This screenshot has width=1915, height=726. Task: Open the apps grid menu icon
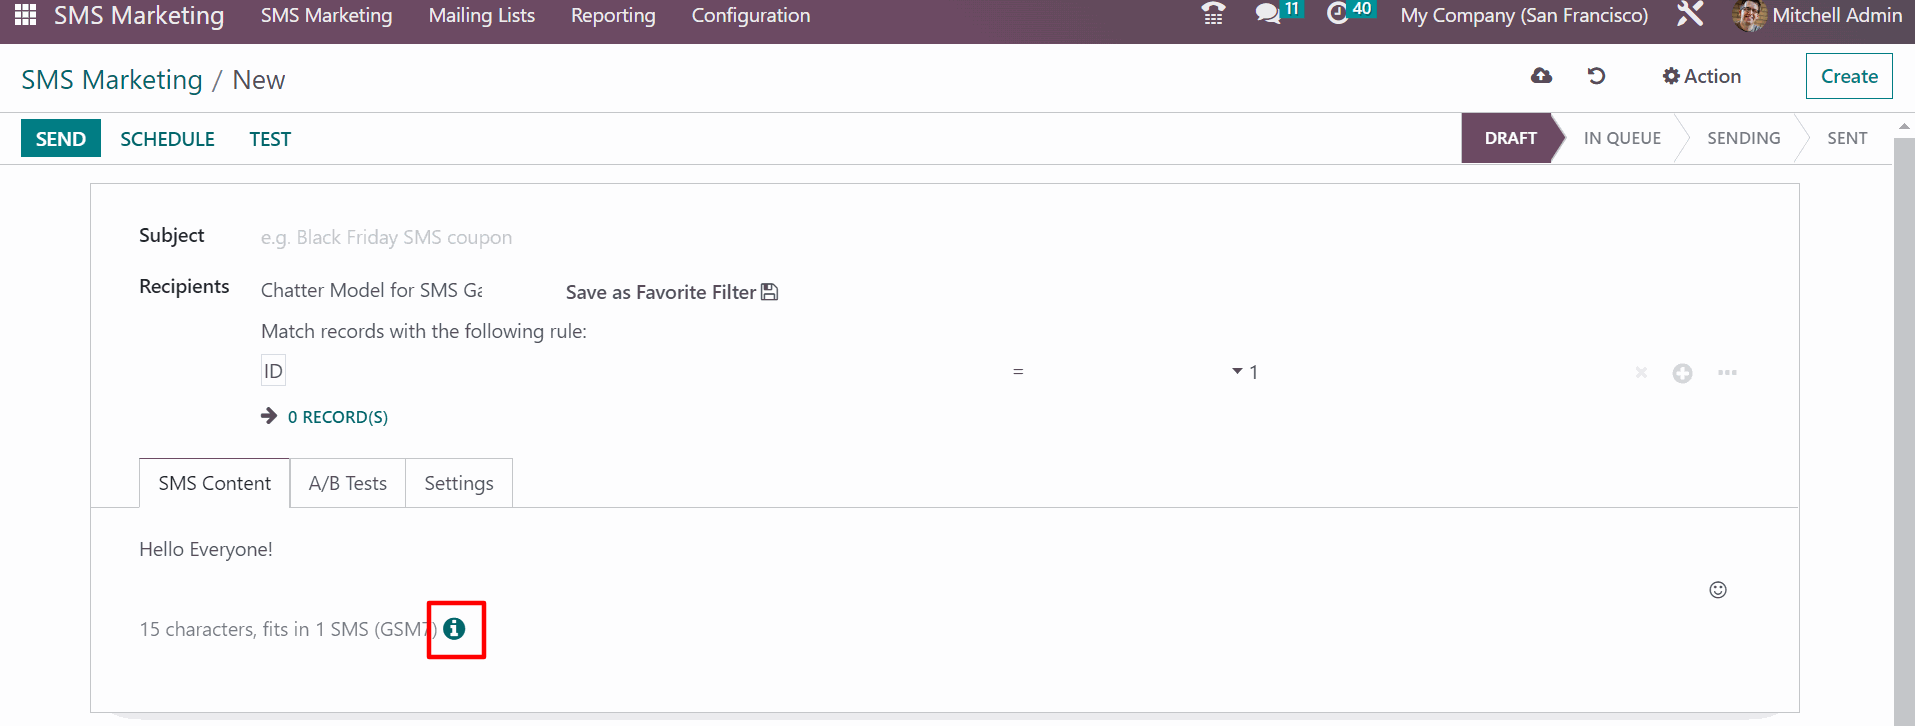(x=25, y=15)
